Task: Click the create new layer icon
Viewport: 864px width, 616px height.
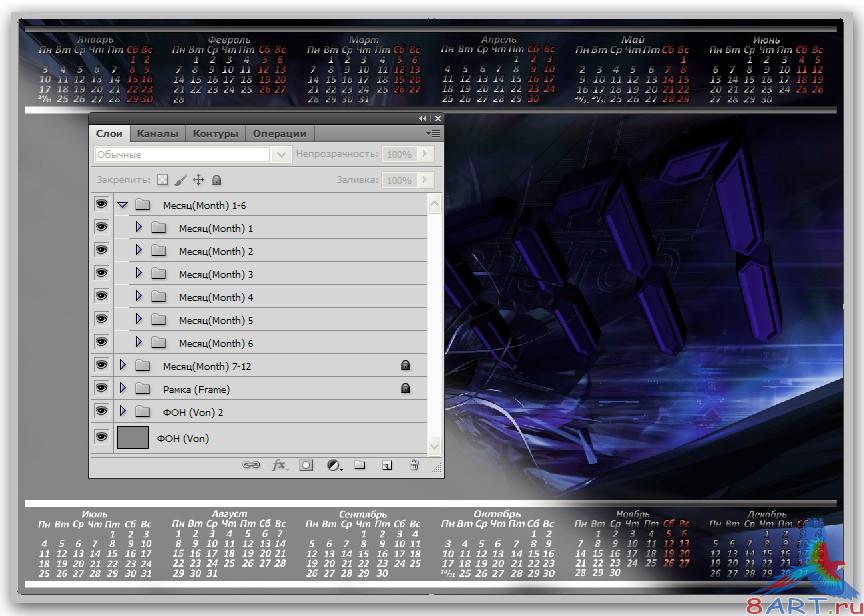Action: click(x=386, y=465)
